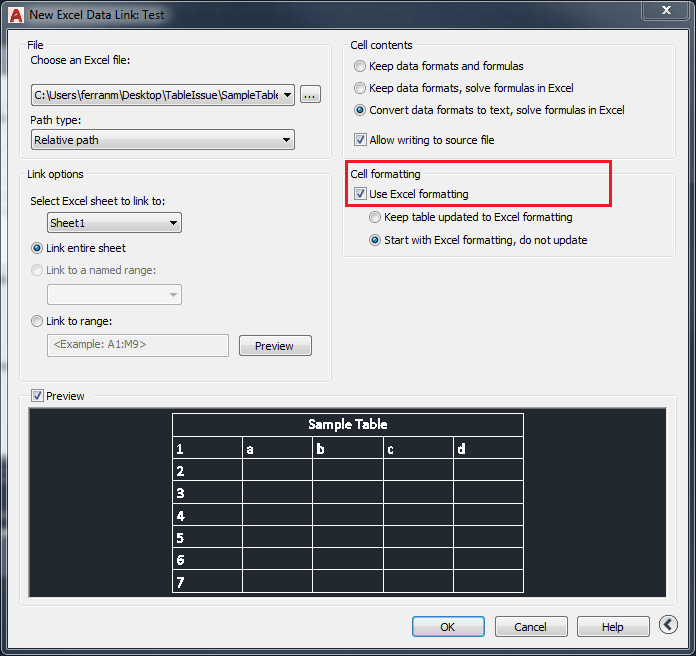Click row '3' cell in the preview table
This screenshot has width=696, height=656.
pyautogui.click(x=207, y=492)
